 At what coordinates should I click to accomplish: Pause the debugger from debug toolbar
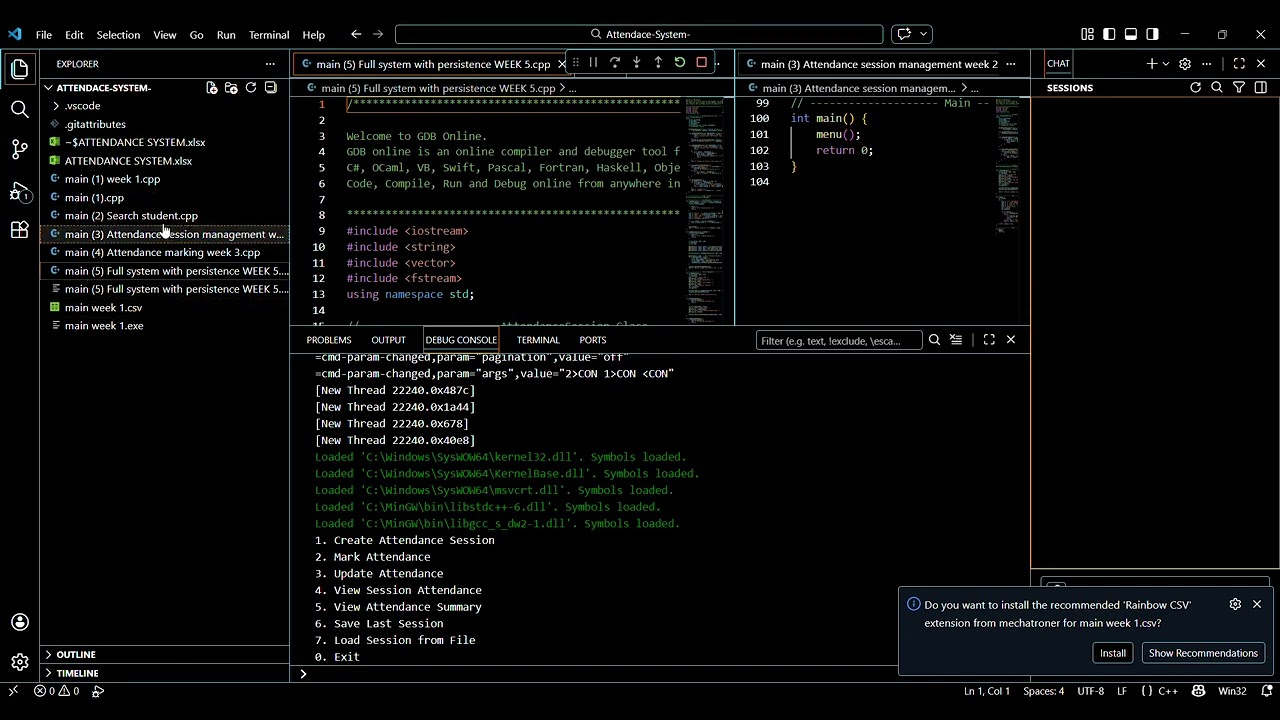[x=593, y=62]
